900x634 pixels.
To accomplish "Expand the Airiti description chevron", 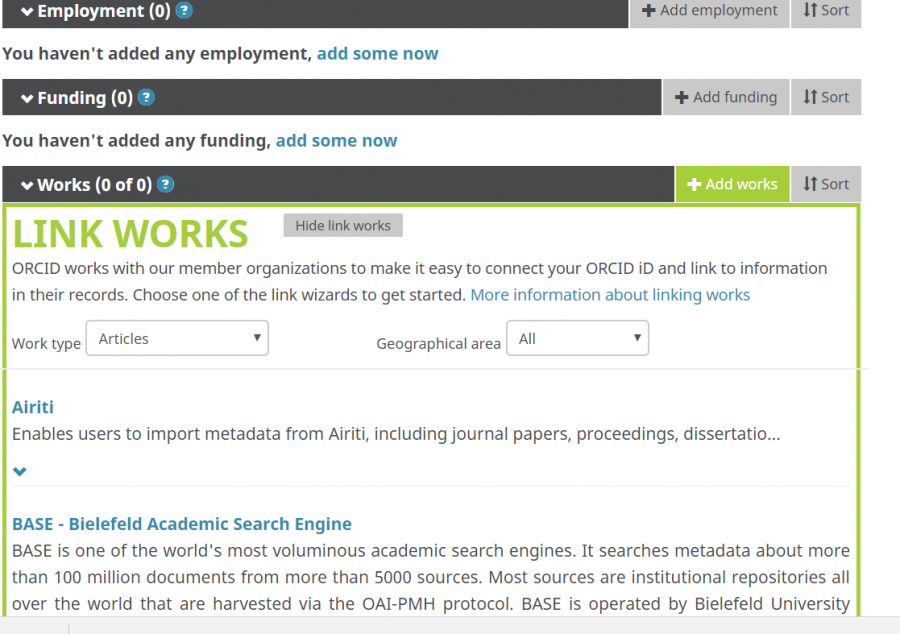I will [20, 471].
